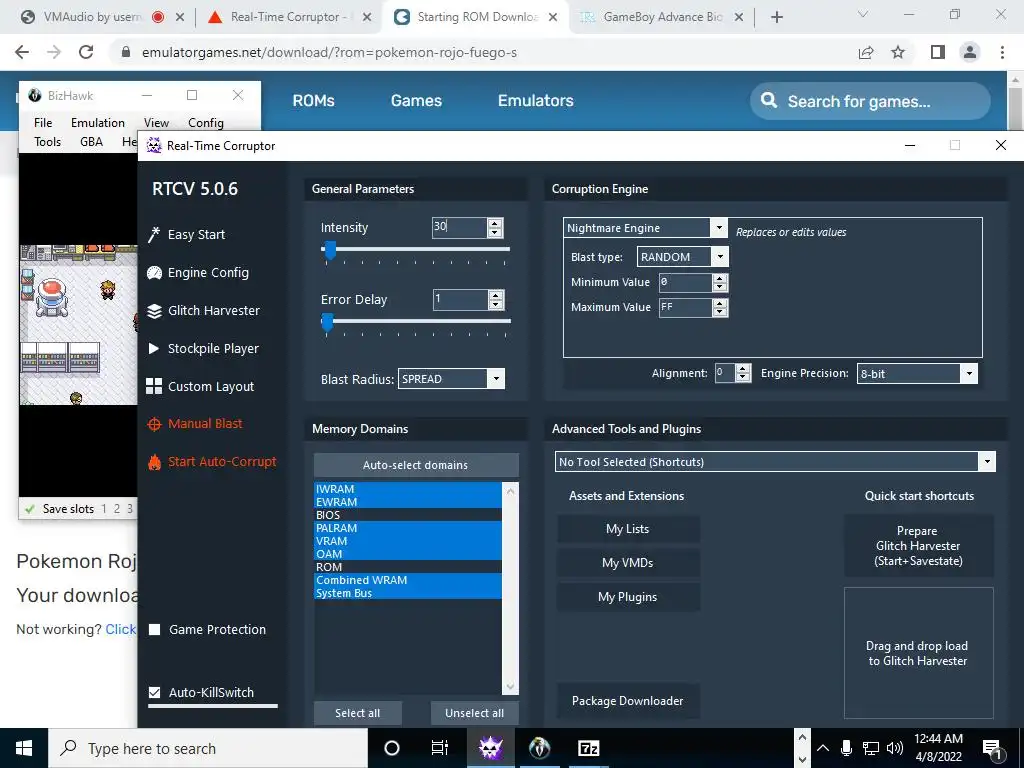
Task: Open Package Downloader button
Action: pos(628,701)
